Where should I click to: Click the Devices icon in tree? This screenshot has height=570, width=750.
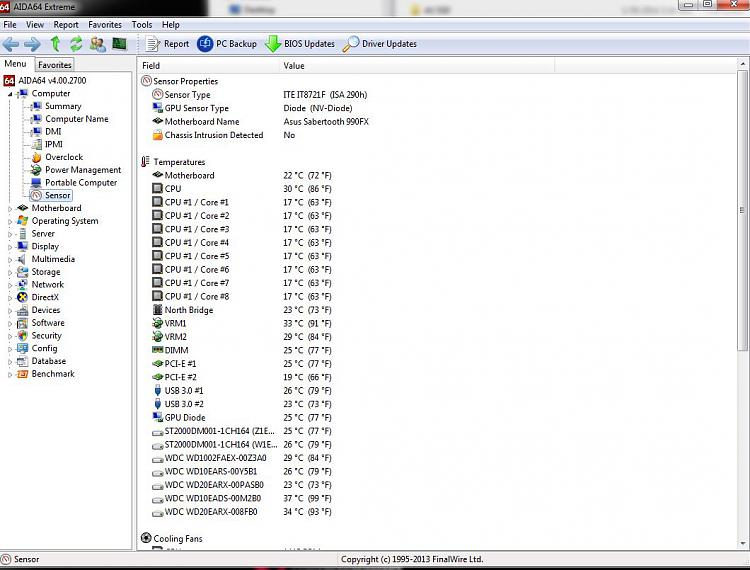(x=22, y=310)
